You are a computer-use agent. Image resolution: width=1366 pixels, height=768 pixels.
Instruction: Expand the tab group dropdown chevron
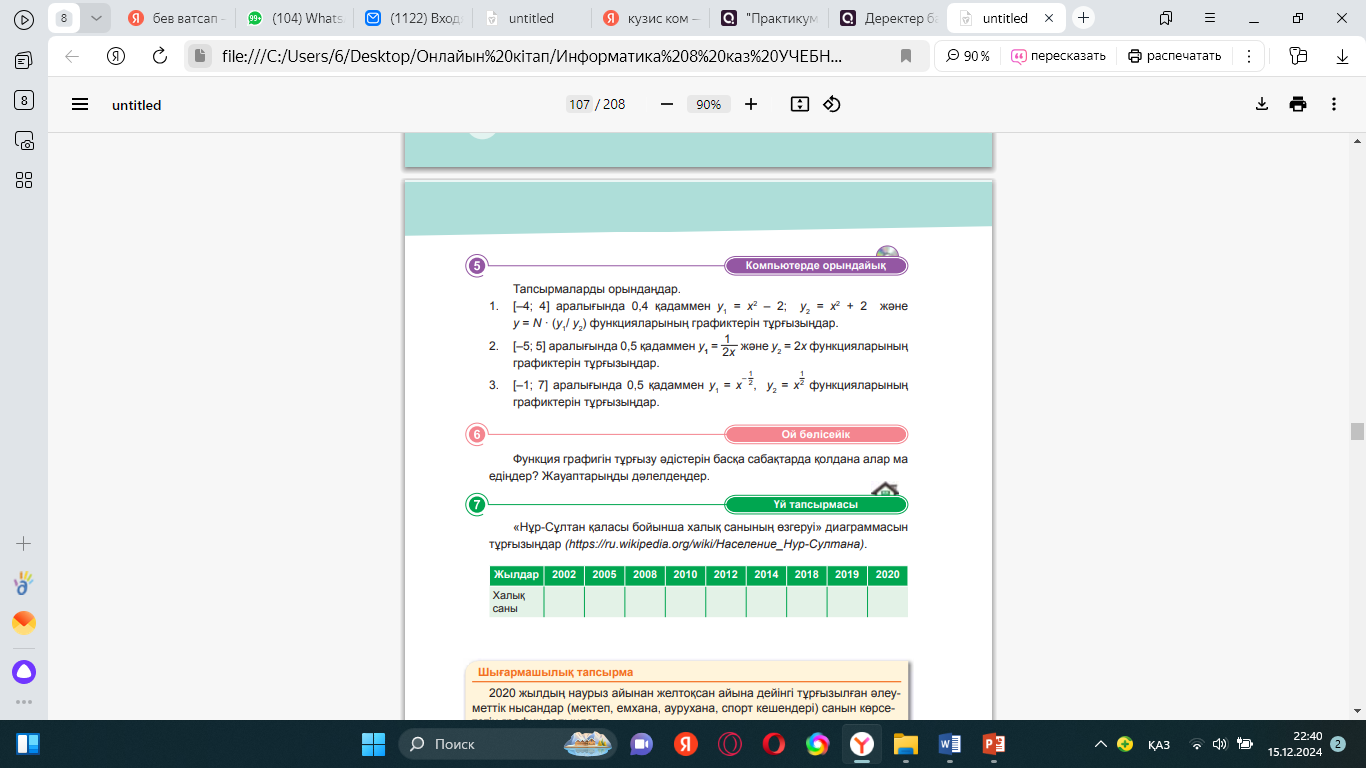coord(95,18)
